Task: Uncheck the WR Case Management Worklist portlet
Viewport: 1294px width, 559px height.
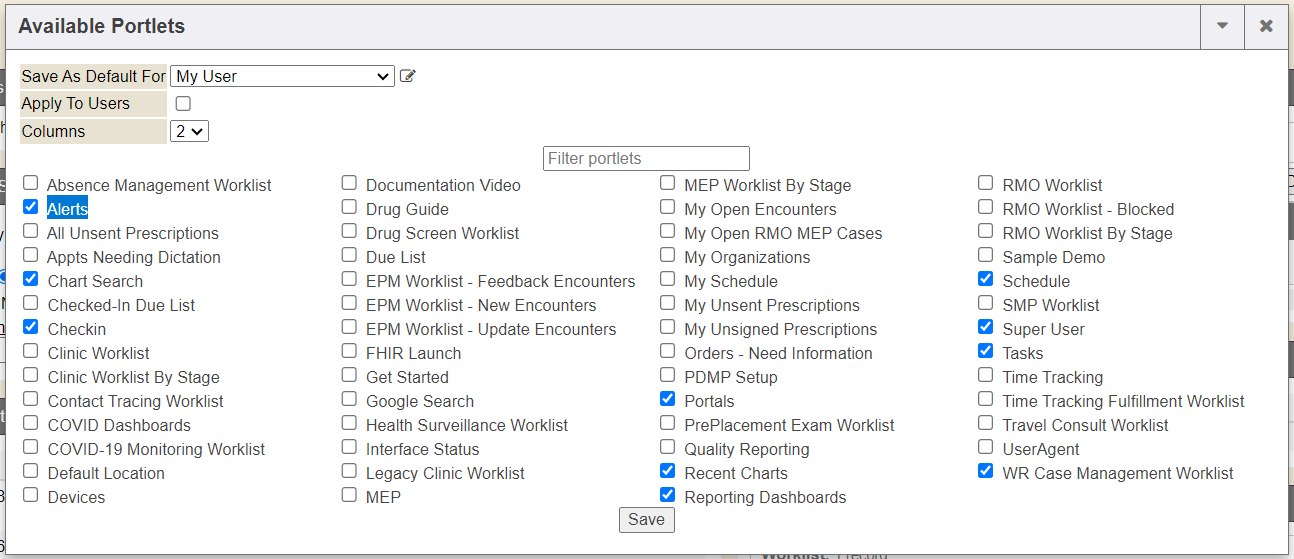Action: [986, 471]
